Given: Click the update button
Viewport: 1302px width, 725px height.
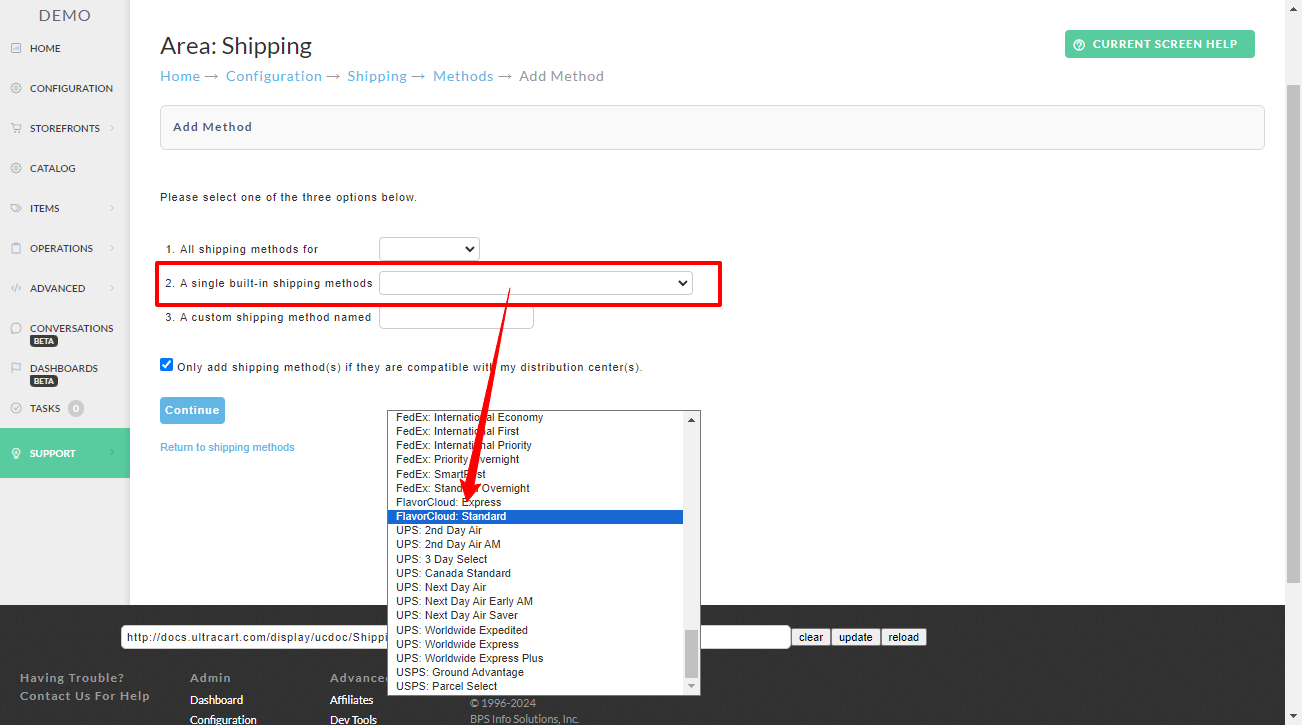Looking at the screenshot, I should pos(855,637).
